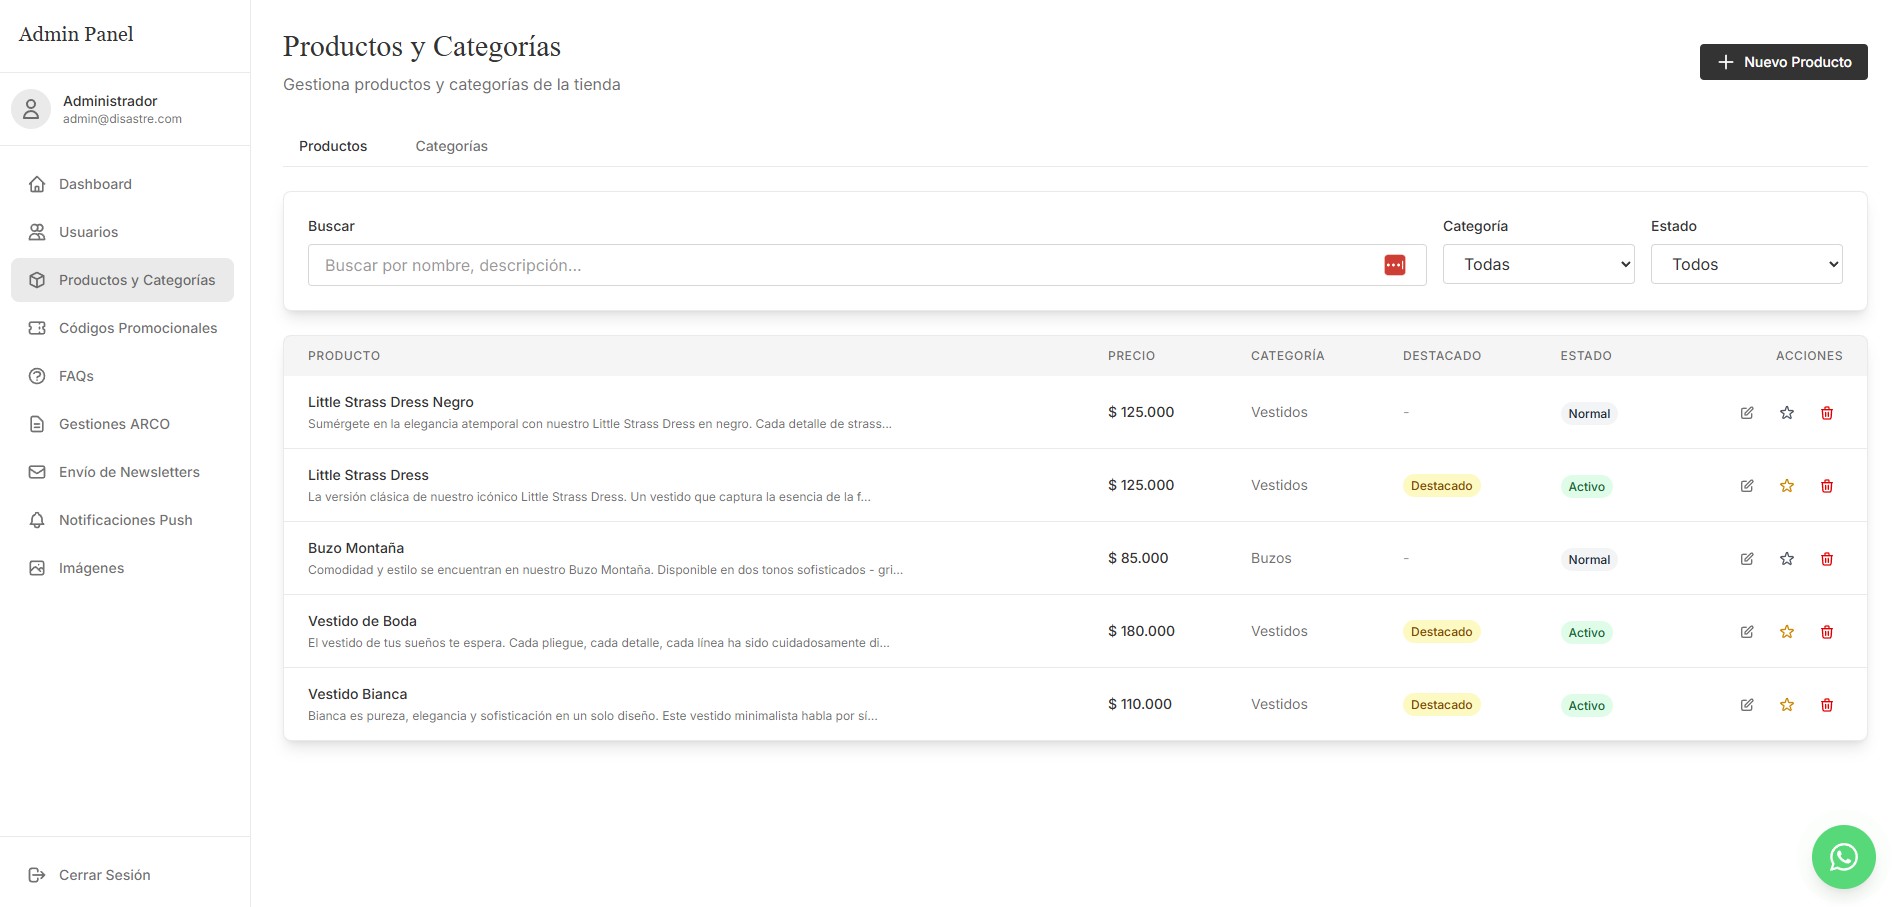The image size is (1893, 907).
Task: Open Productos y Categorías in sidebar
Action: coord(122,280)
